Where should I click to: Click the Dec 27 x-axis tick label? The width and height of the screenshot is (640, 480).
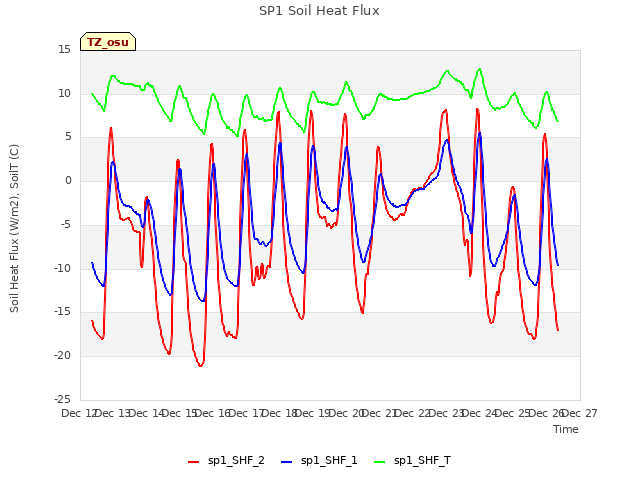(x=580, y=413)
